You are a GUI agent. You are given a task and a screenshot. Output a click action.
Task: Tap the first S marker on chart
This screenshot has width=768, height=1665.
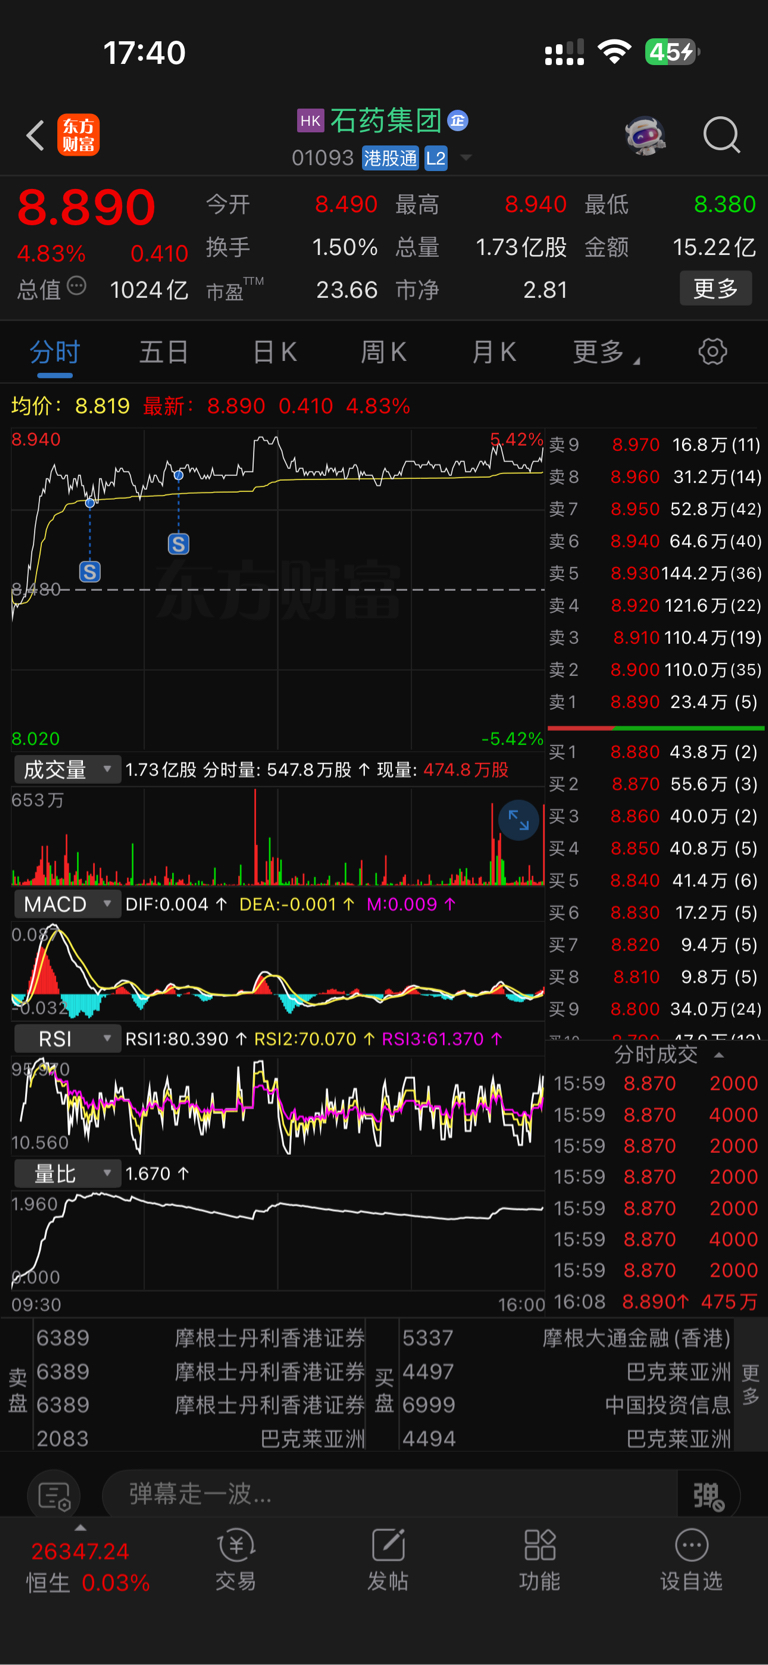point(90,572)
